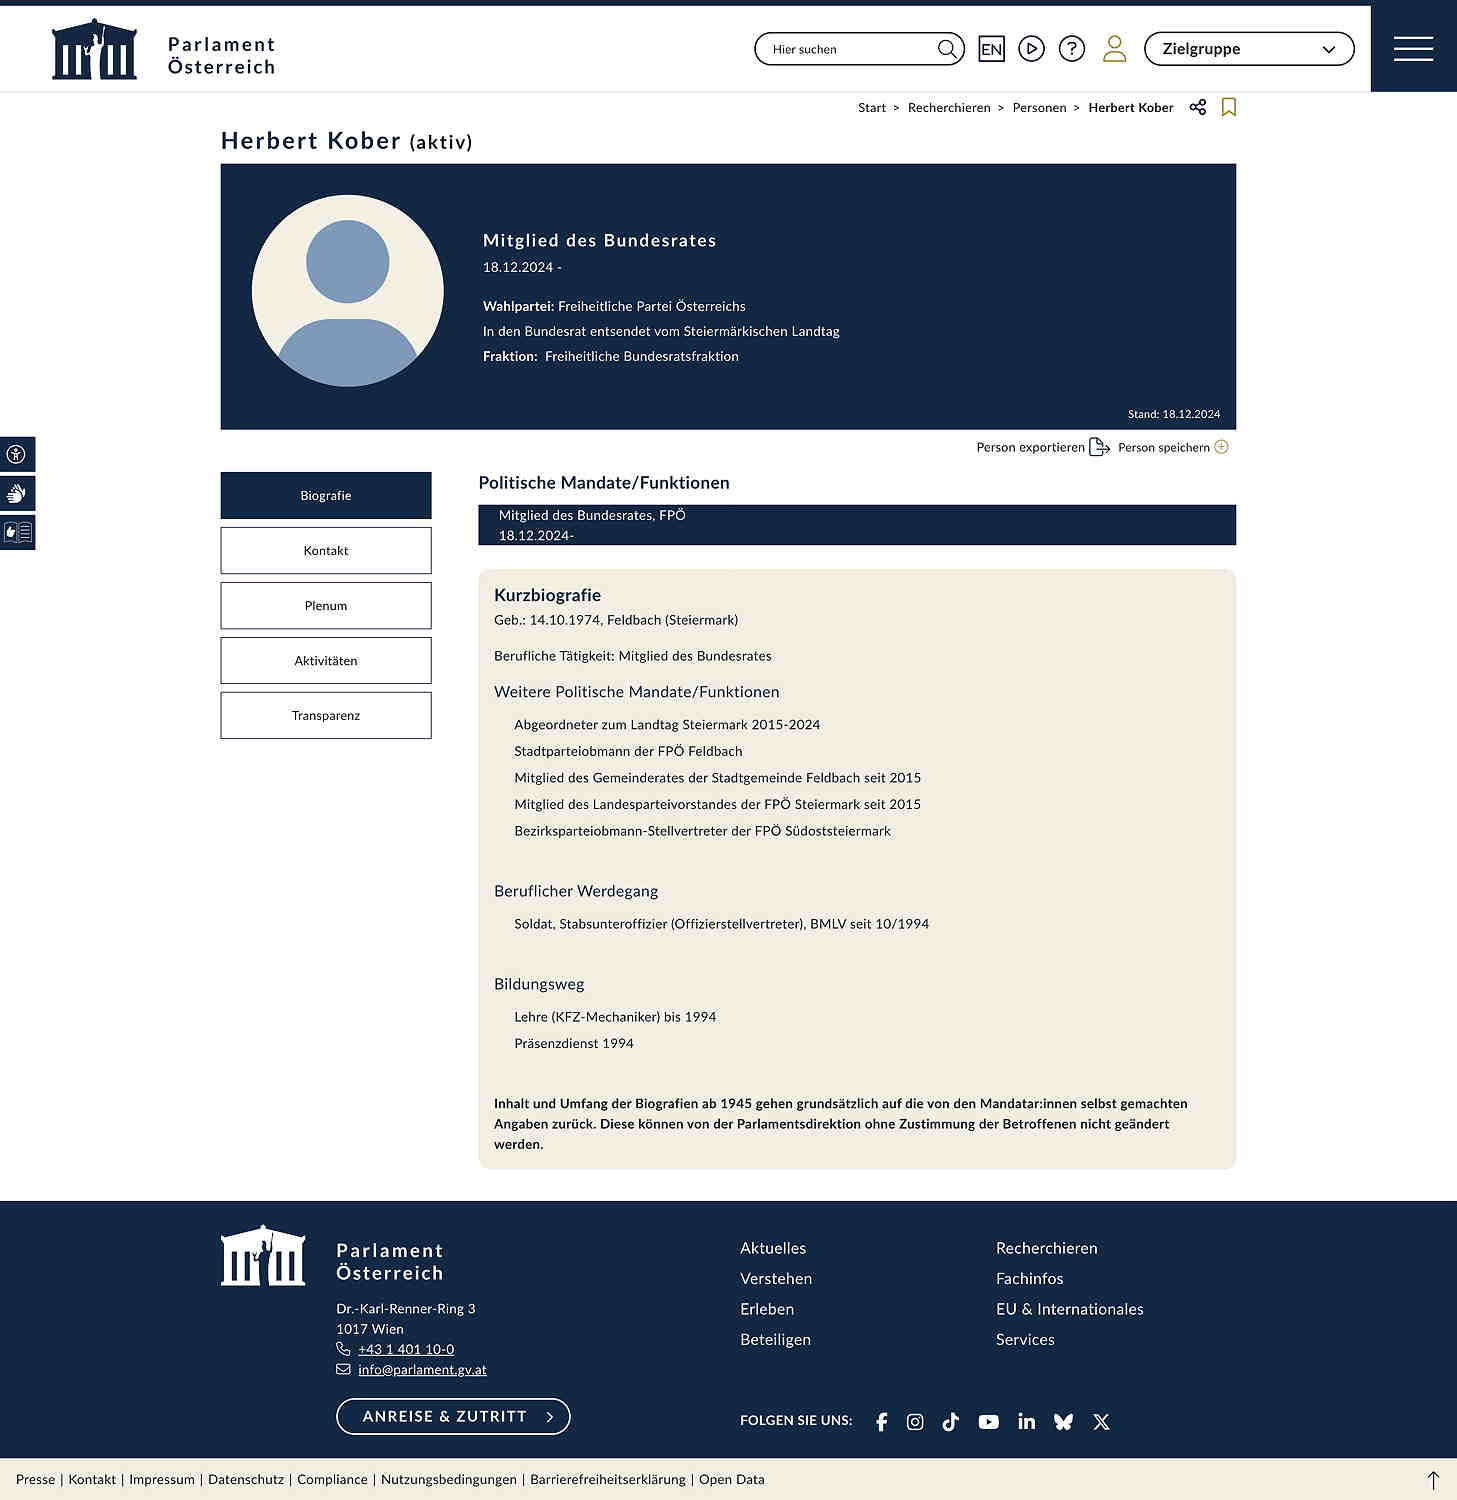Open the Nutzungsbedingungen link
The height and width of the screenshot is (1500, 1457).
[x=449, y=1480]
